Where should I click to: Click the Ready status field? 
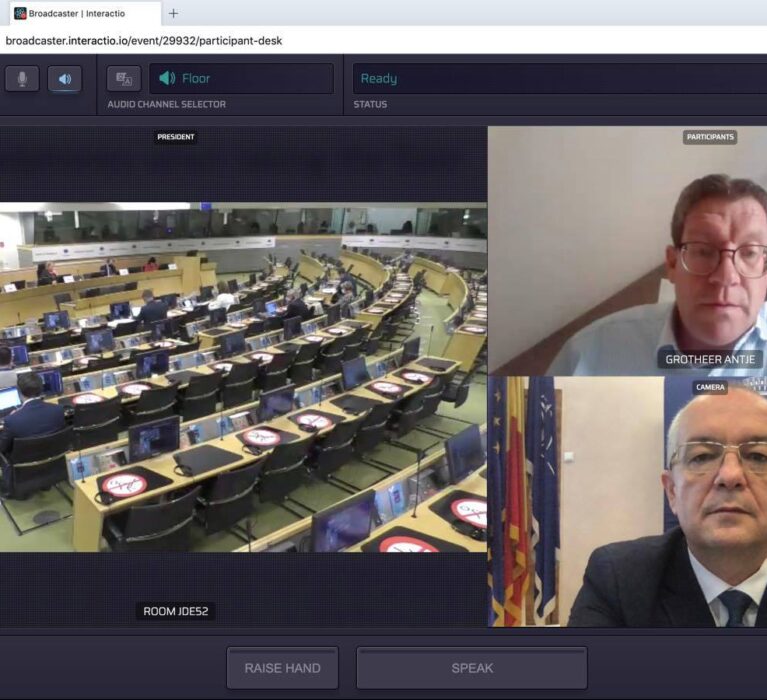(559, 79)
